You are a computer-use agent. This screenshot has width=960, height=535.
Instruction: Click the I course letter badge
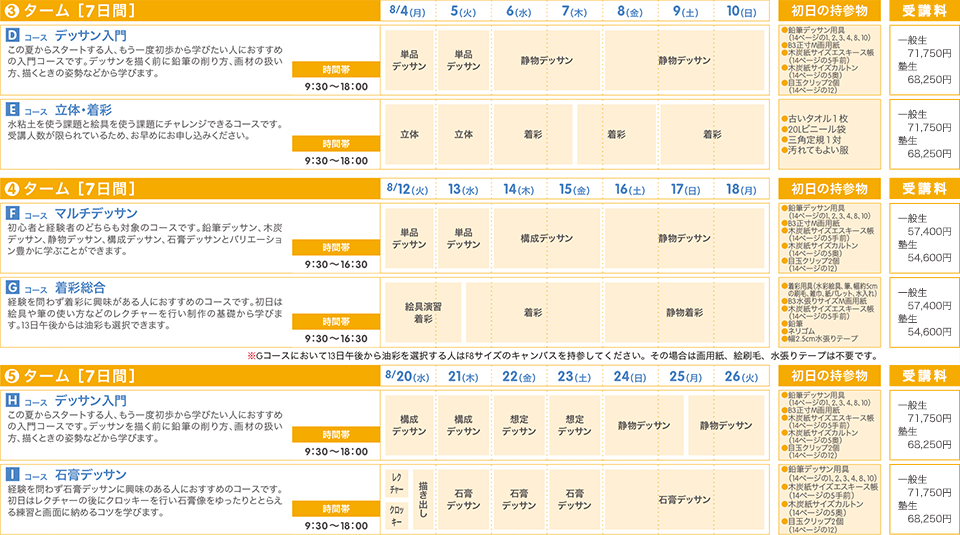13,474
